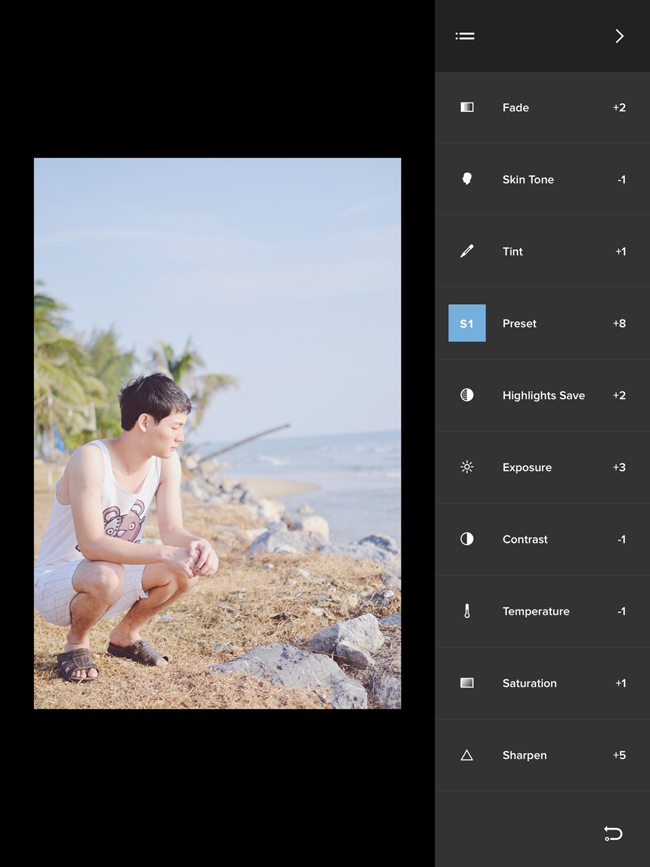The height and width of the screenshot is (867, 650).
Task: Click the Sharpen +5 value
Action: [x=619, y=755]
